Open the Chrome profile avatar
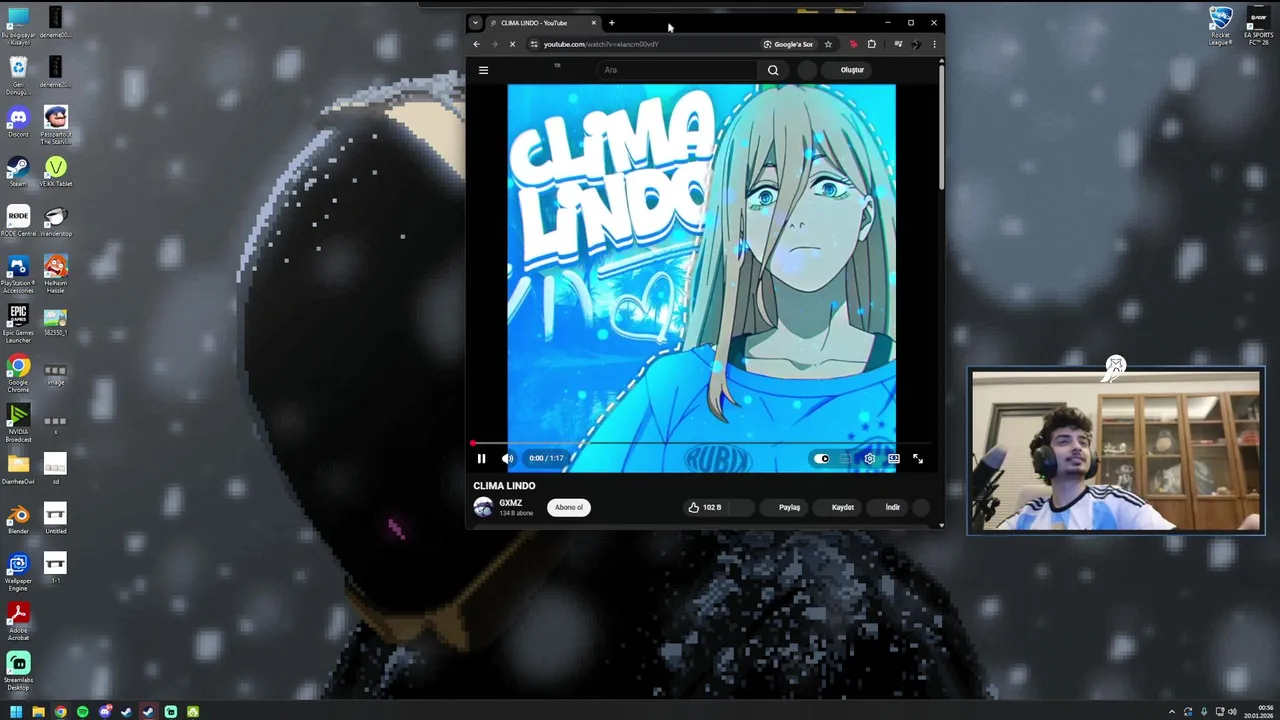The height and width of the screenshot is (720, 1280). (916, 44)
